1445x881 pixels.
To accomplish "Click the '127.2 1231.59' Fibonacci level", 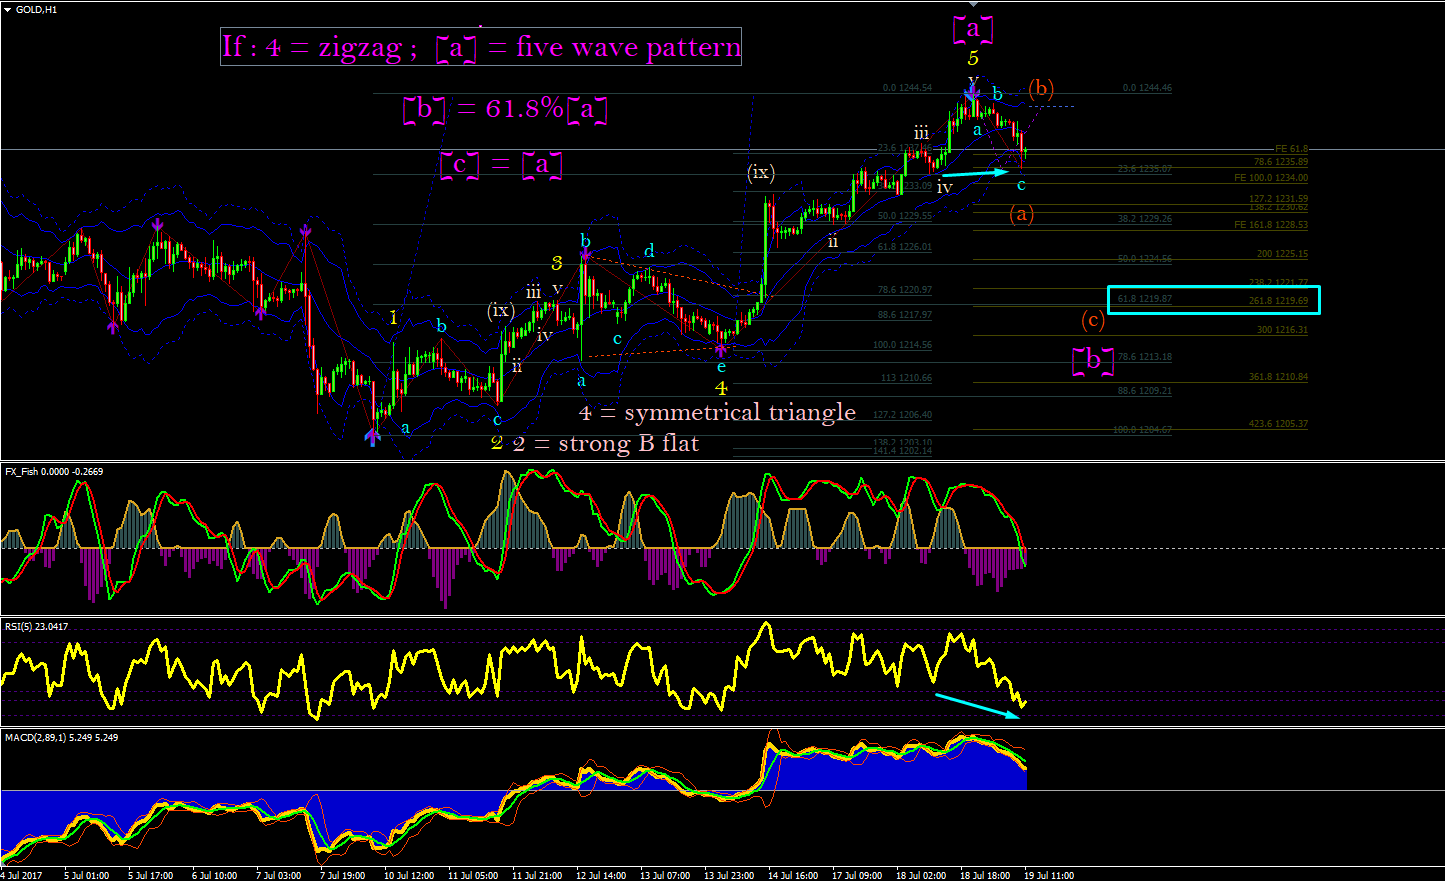I will coord(1278,199).
